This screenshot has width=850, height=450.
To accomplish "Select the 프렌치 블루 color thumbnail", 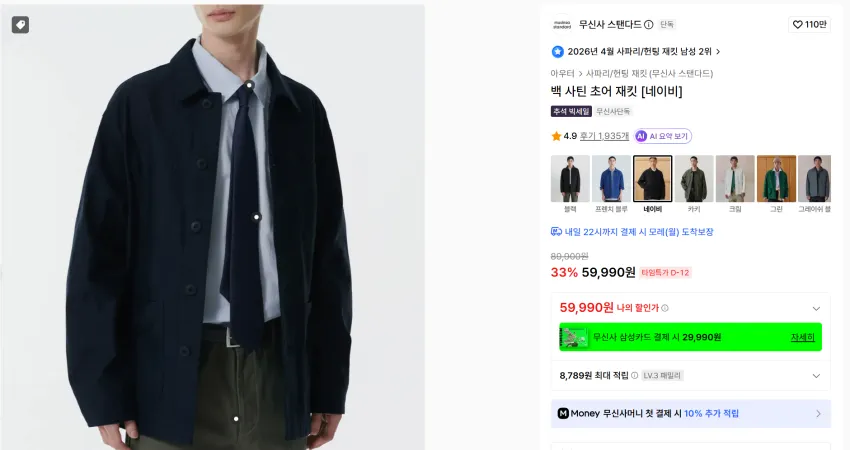I will 611,184.
